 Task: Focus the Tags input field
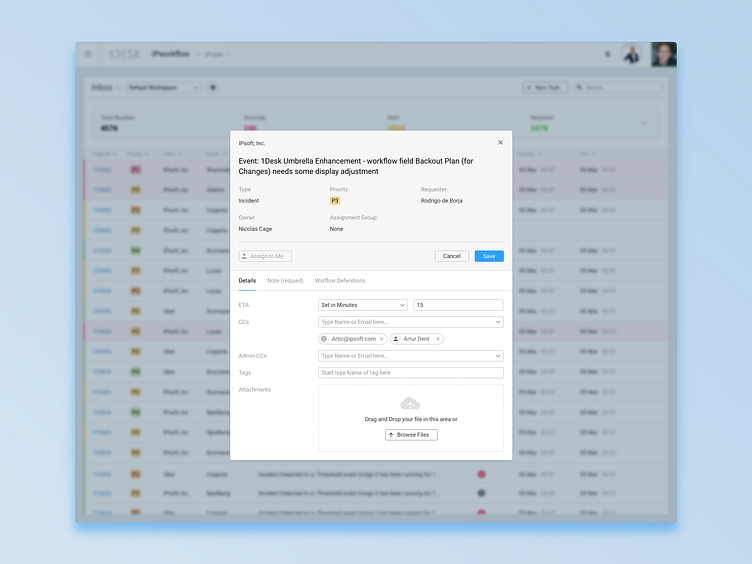click(x=410, y=372)
